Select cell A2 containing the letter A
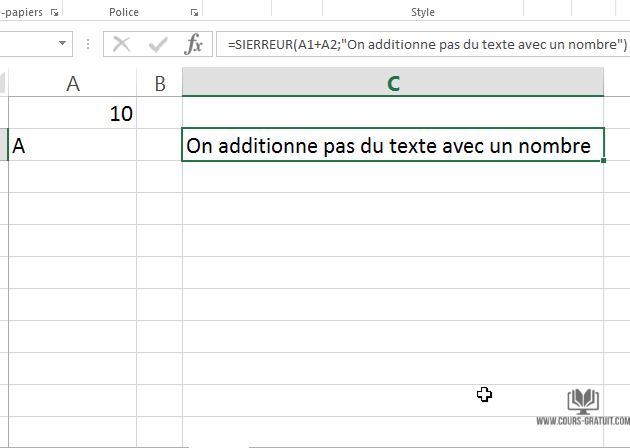 [x=72, y=146]
